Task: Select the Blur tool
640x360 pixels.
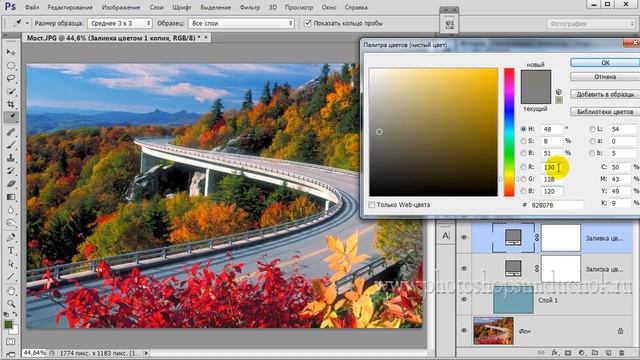Action: 11,210
